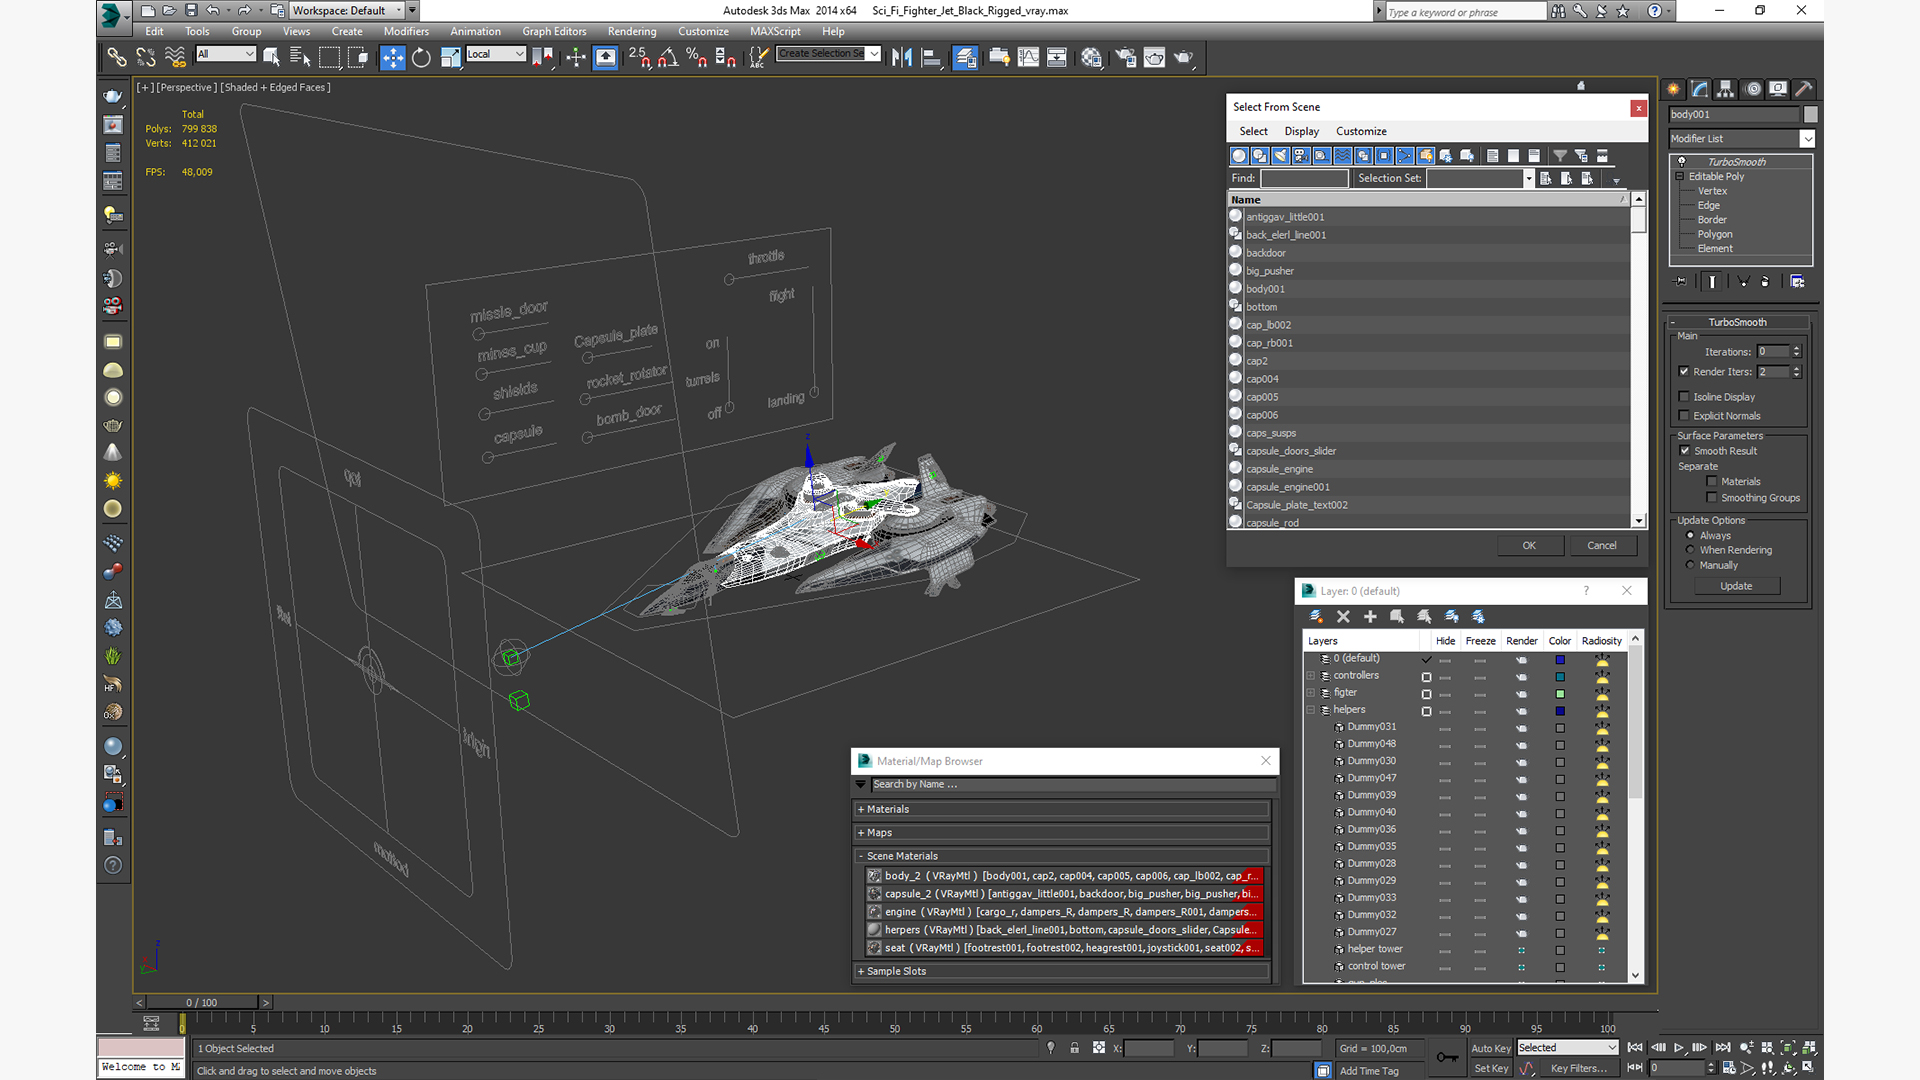Open the Rendering menu
1920x1080 pixels.
(632, 31)
